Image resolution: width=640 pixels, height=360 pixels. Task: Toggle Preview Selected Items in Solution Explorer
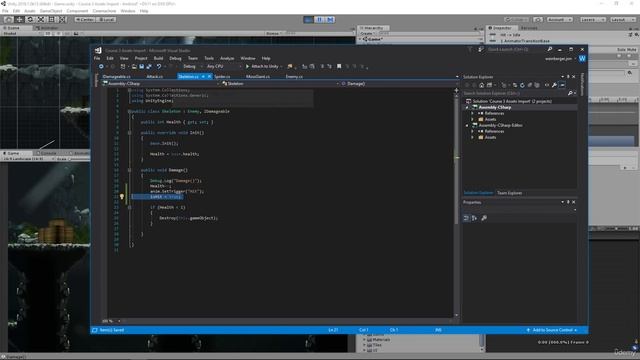click(563, 85)
